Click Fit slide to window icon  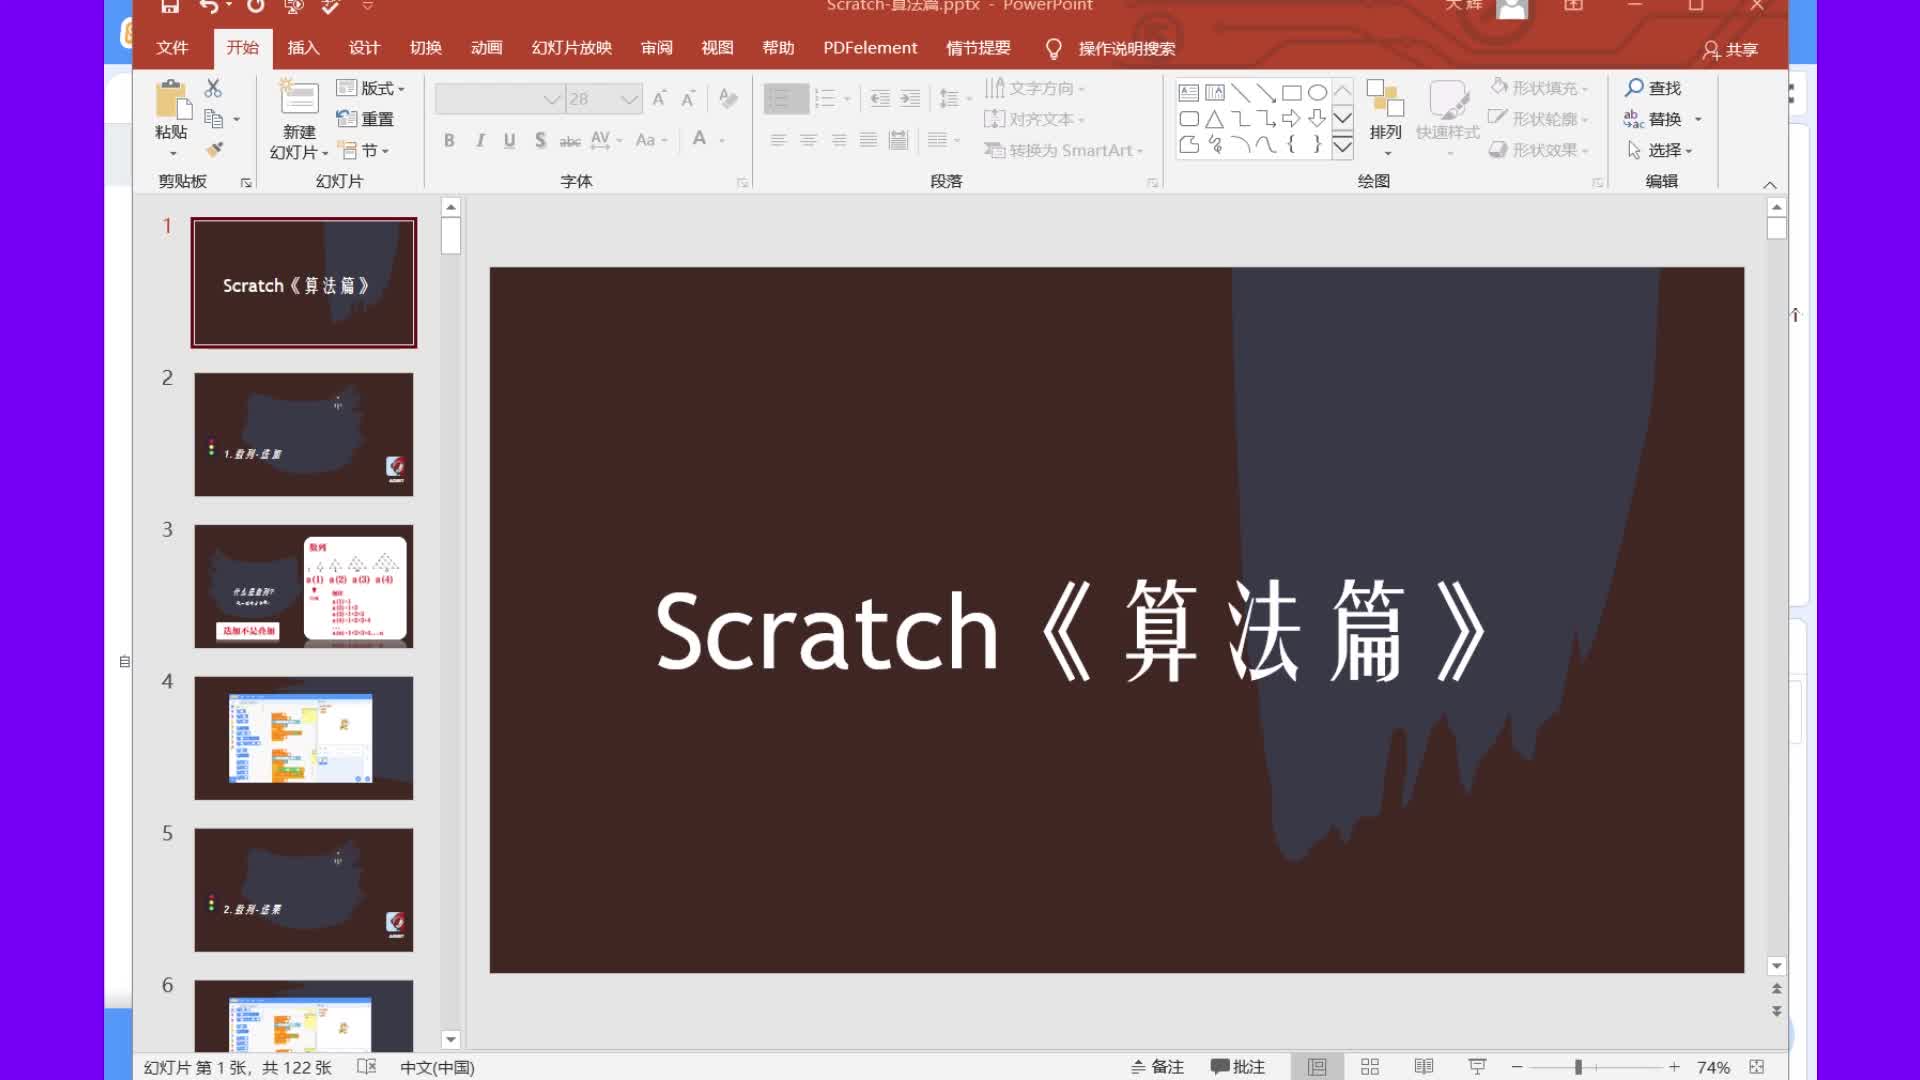pos(1757,1067)
